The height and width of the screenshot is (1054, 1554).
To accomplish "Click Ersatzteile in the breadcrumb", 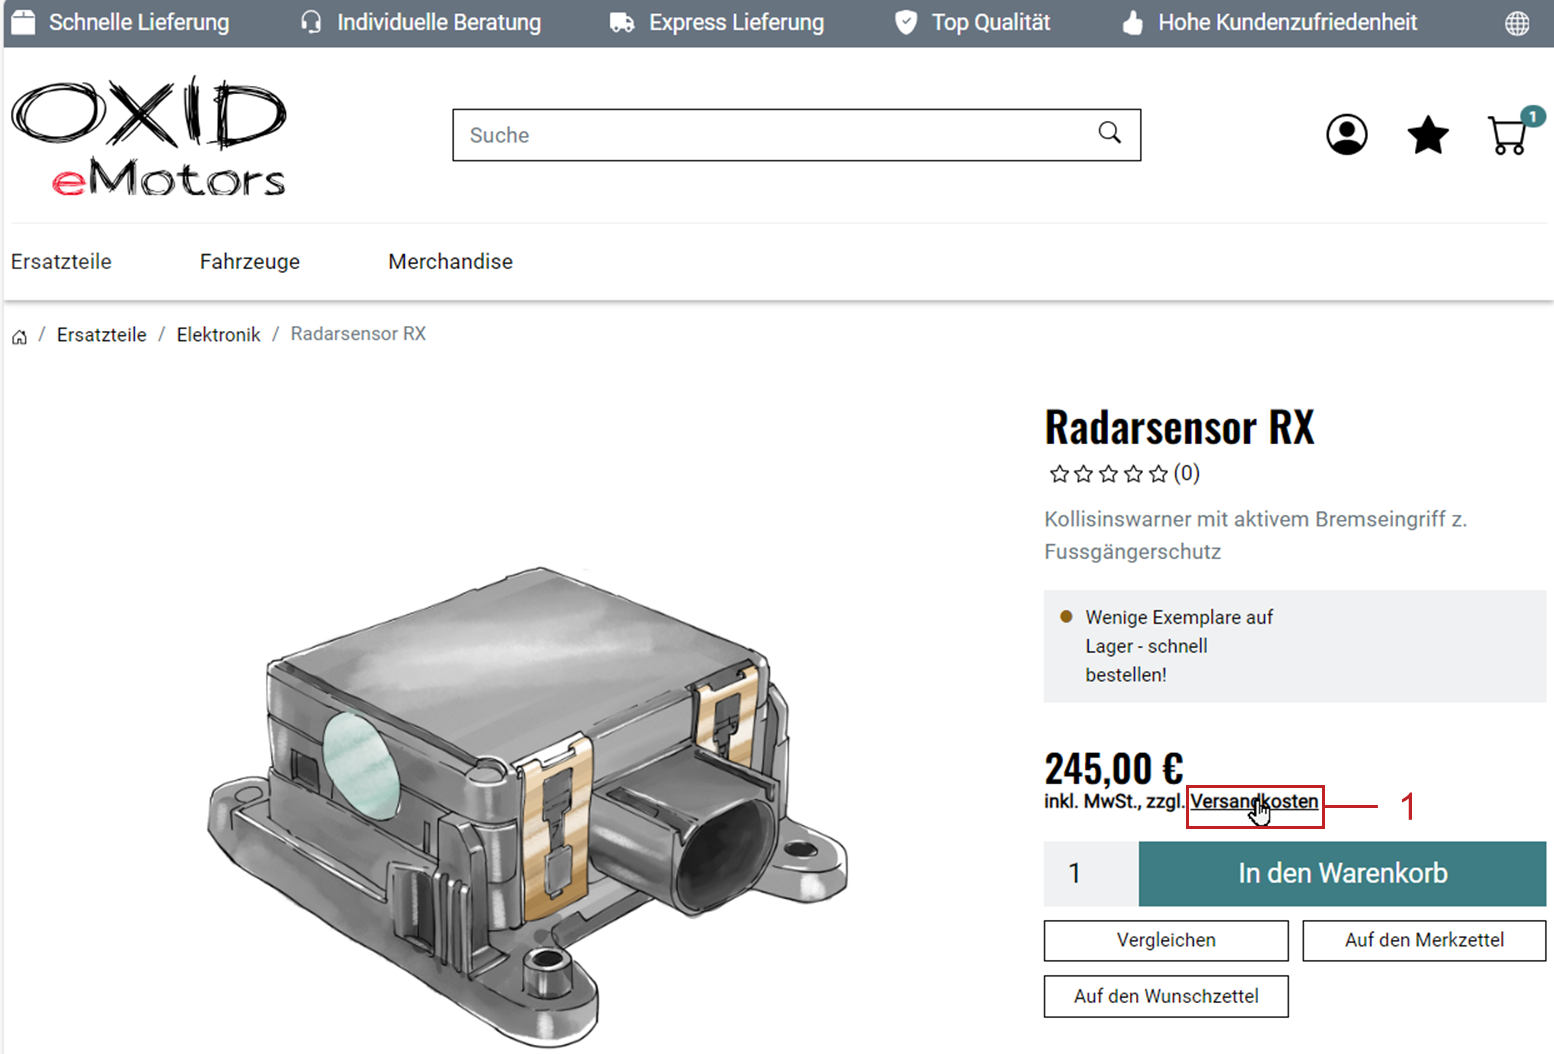I will 101,335.
